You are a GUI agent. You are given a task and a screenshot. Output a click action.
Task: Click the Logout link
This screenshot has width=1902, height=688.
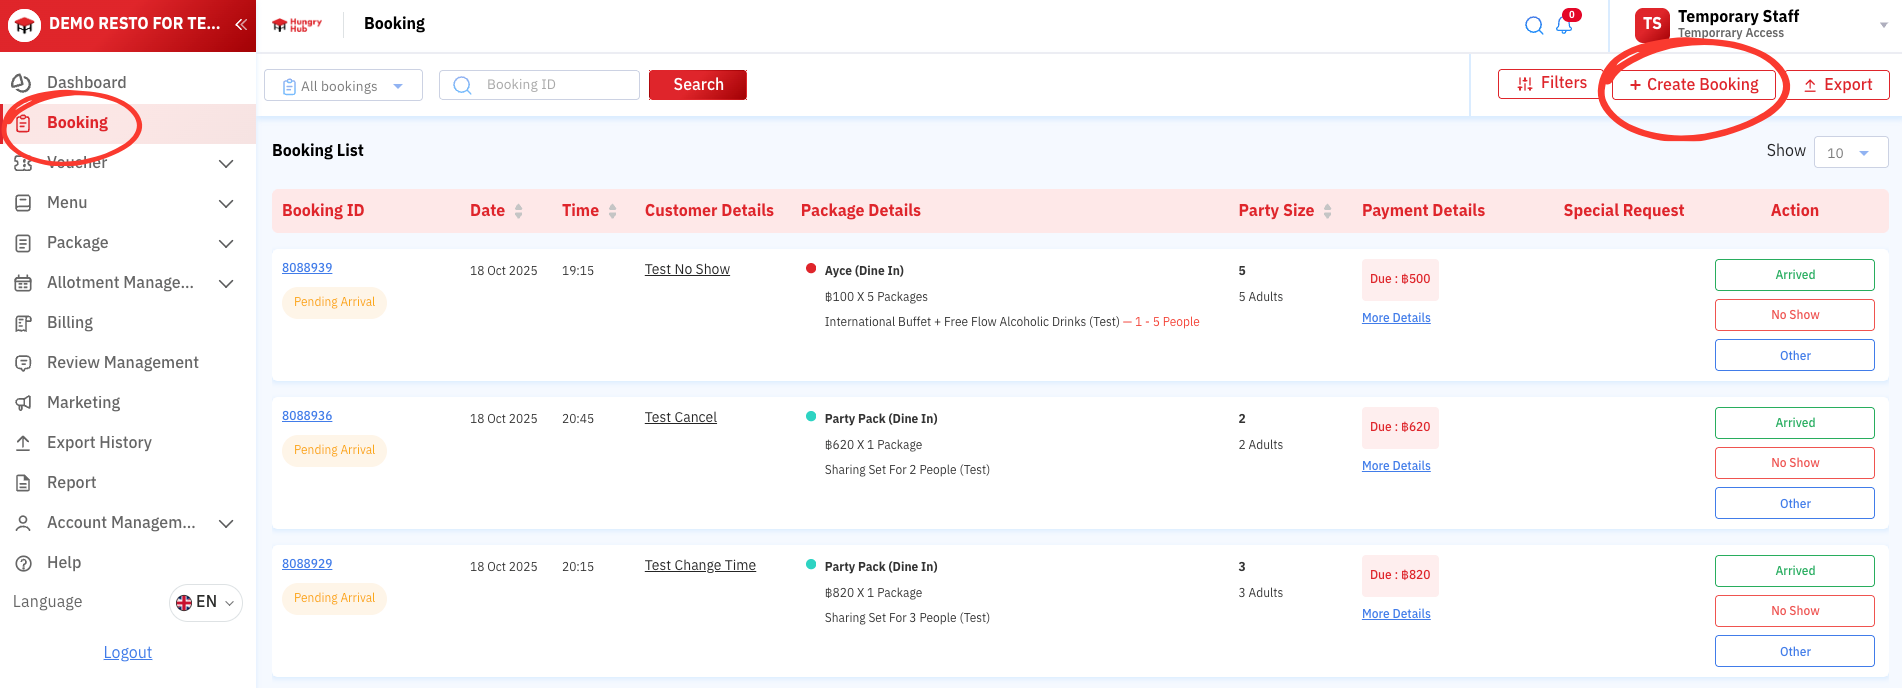coord(128,652)
